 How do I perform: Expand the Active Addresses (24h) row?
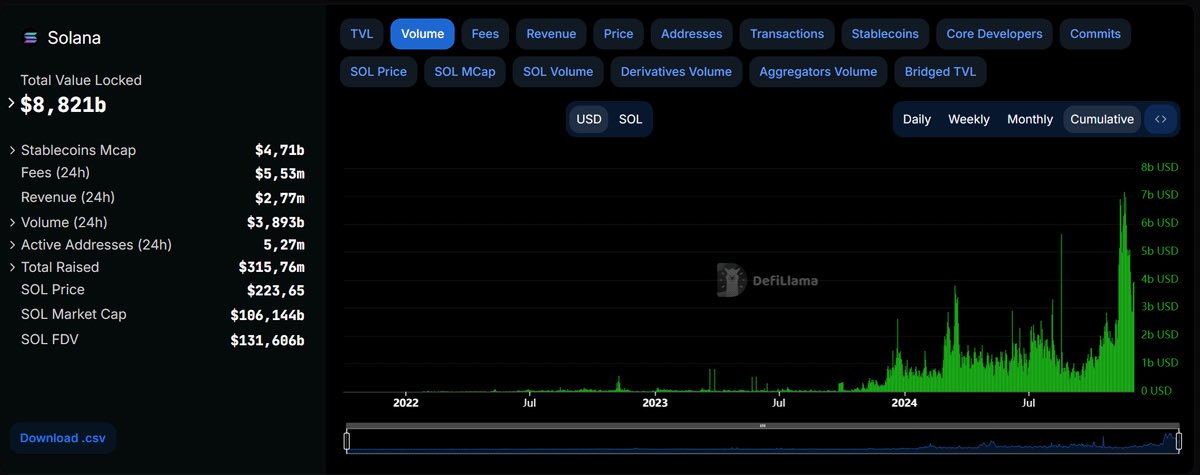pos(12,245)
